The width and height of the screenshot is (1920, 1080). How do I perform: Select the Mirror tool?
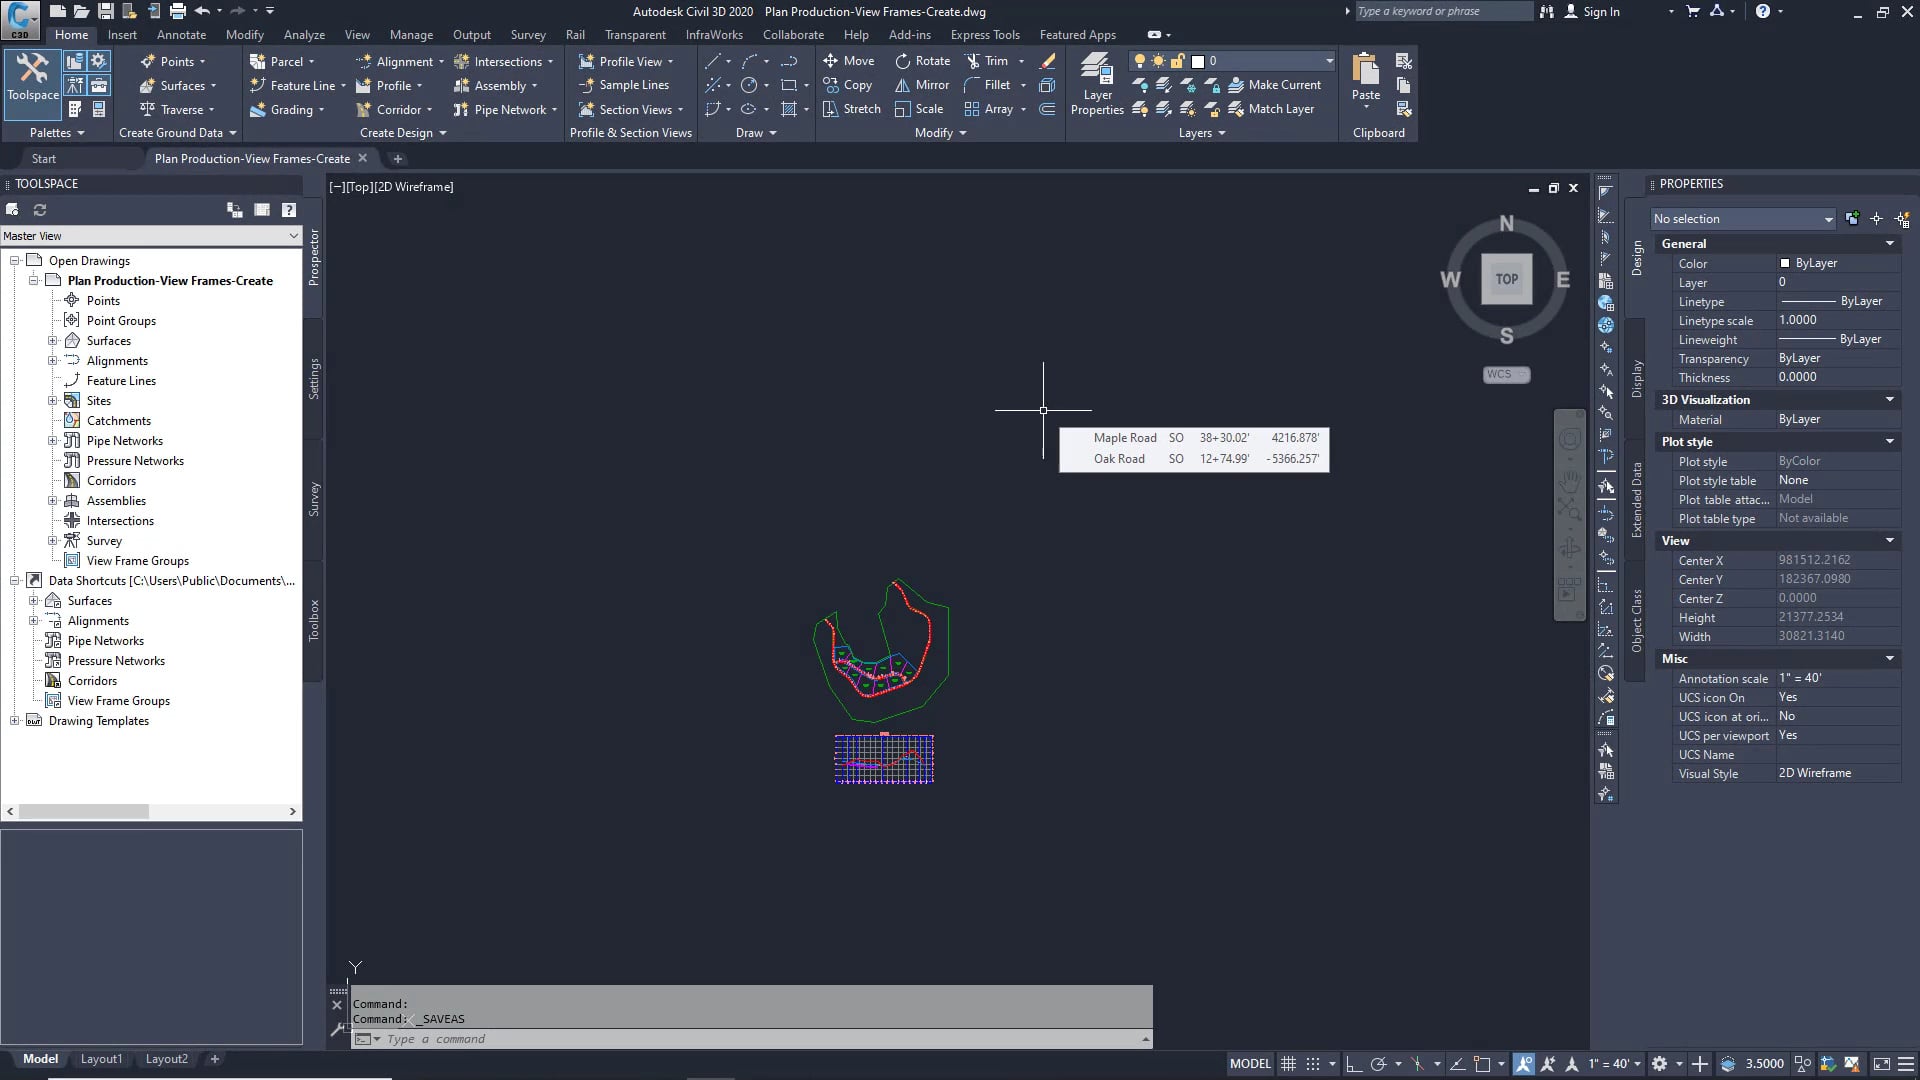coord(920,84)
